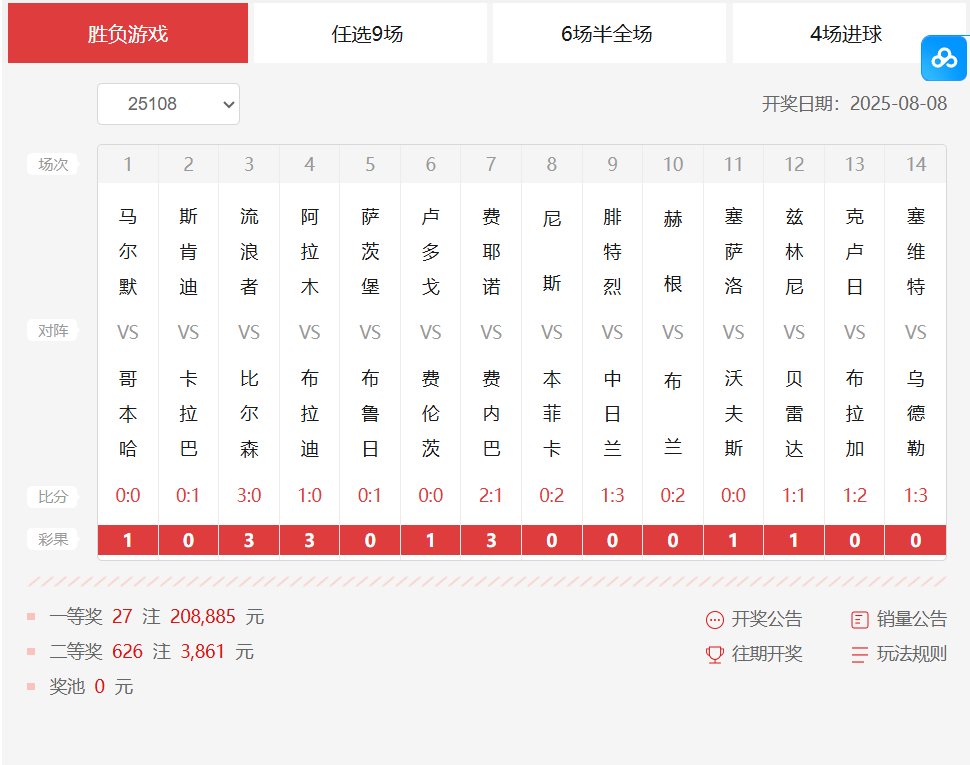Screen dimensions: 970x765
Task: Click the home team 腓特烈
Action: [x=612, y=252]
